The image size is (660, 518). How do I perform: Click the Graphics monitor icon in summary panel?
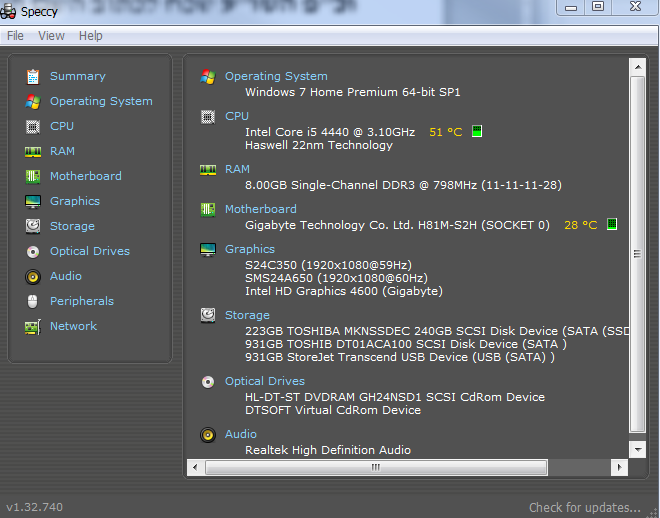click(x=208, y=250)
